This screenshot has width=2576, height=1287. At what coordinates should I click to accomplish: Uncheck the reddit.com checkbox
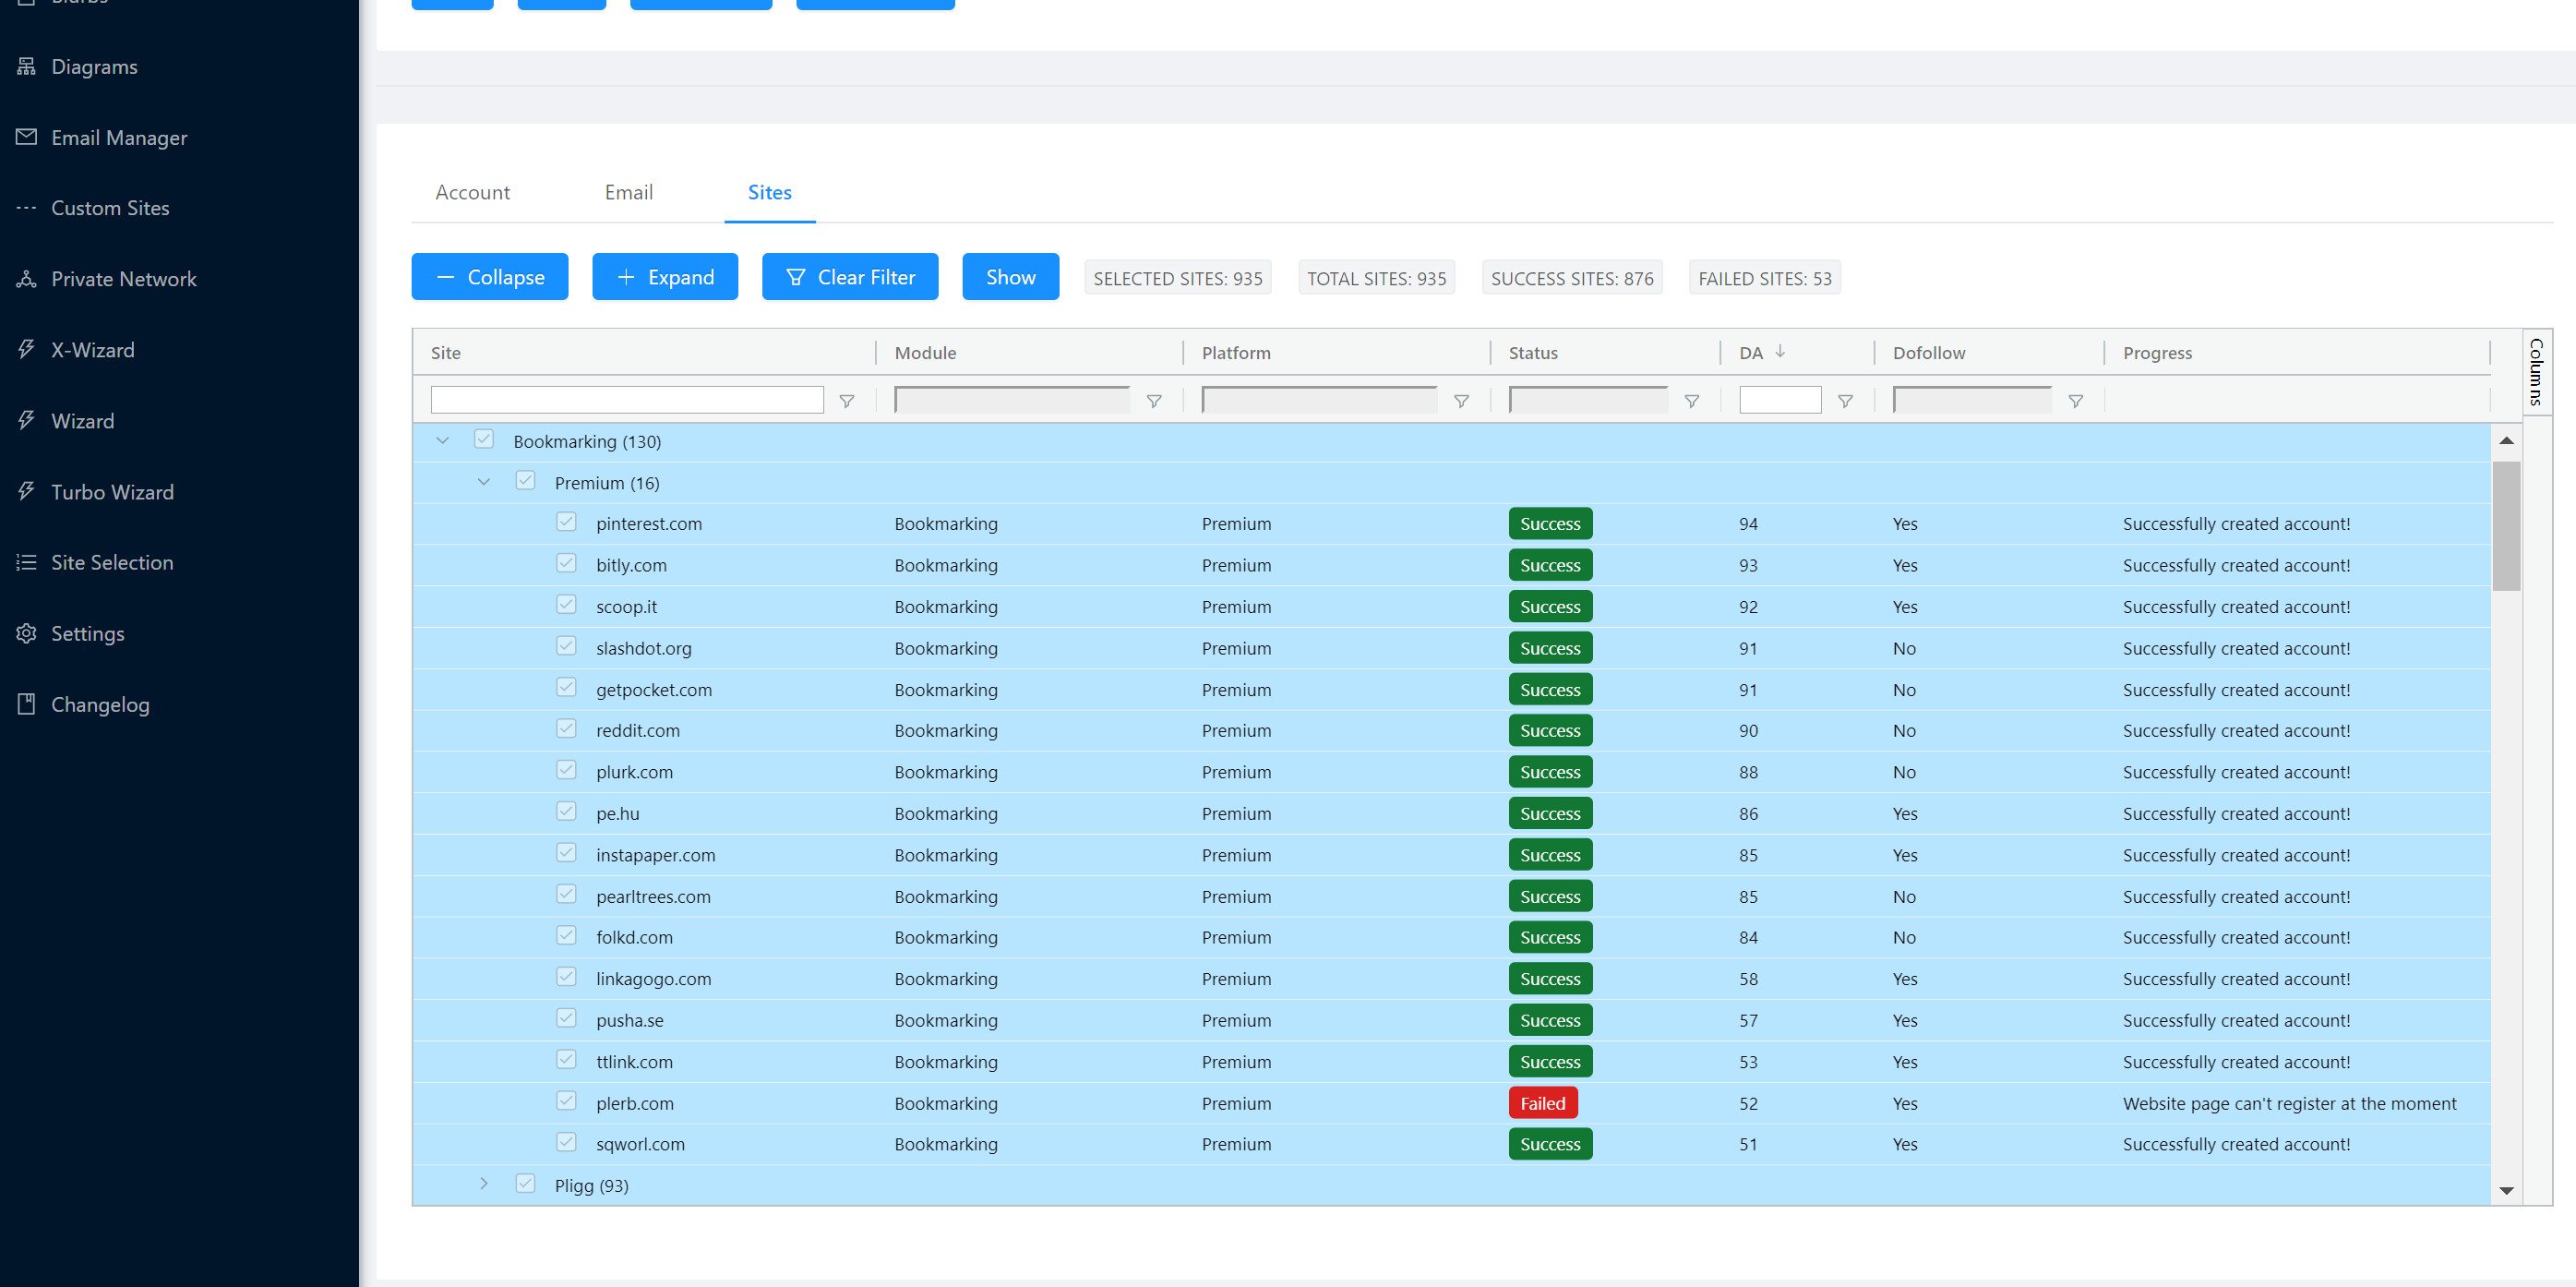[566, 729]
